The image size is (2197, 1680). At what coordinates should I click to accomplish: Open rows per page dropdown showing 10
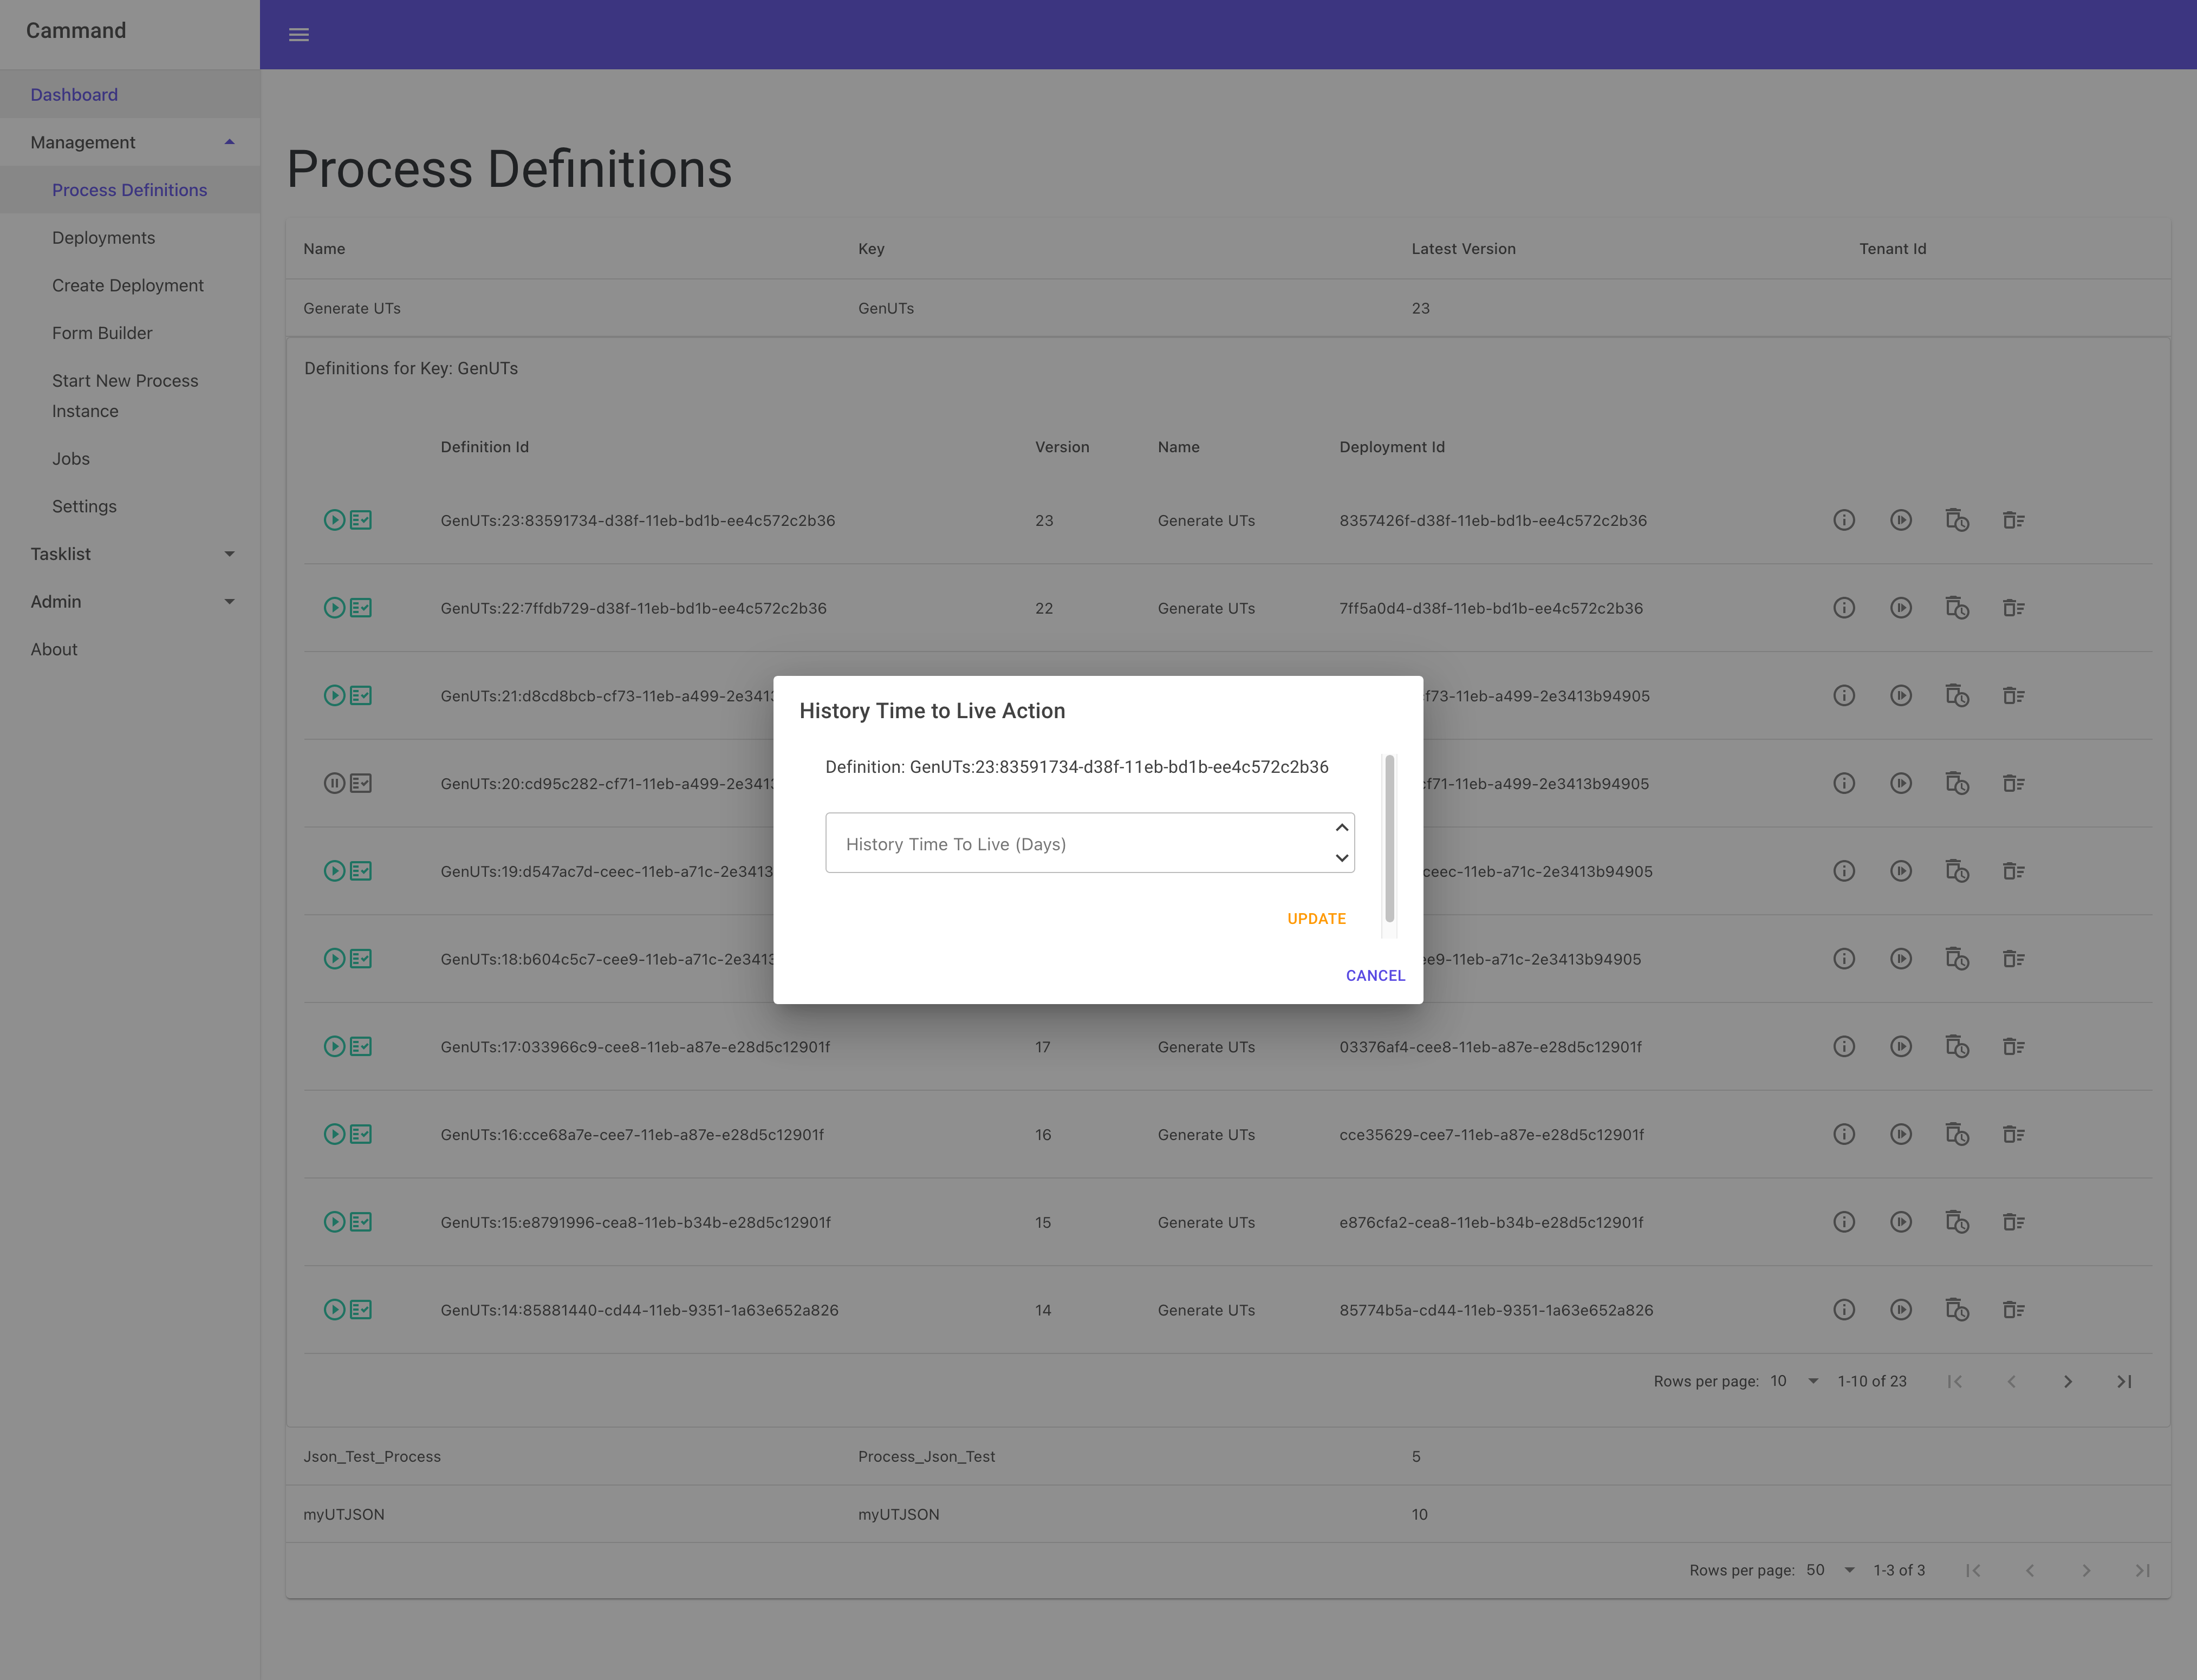click(1794, 1381)
